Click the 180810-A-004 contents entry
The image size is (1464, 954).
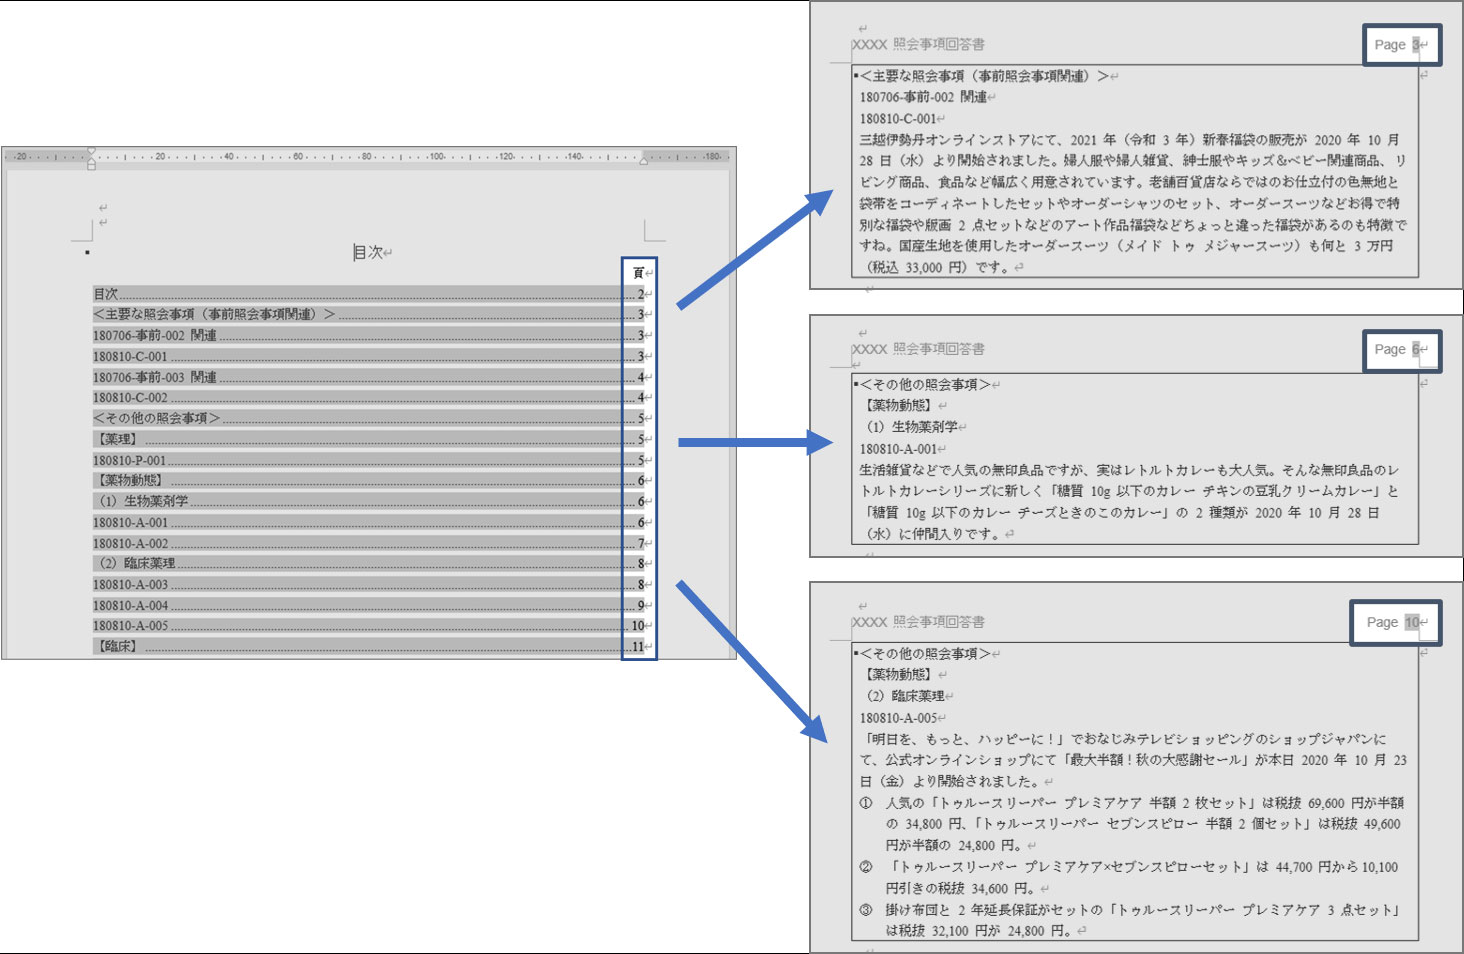coord(130,605)
